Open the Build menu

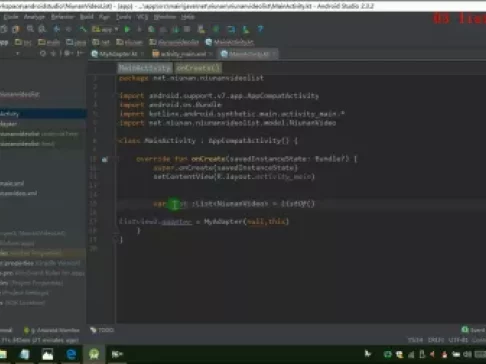tap(86, 17)
